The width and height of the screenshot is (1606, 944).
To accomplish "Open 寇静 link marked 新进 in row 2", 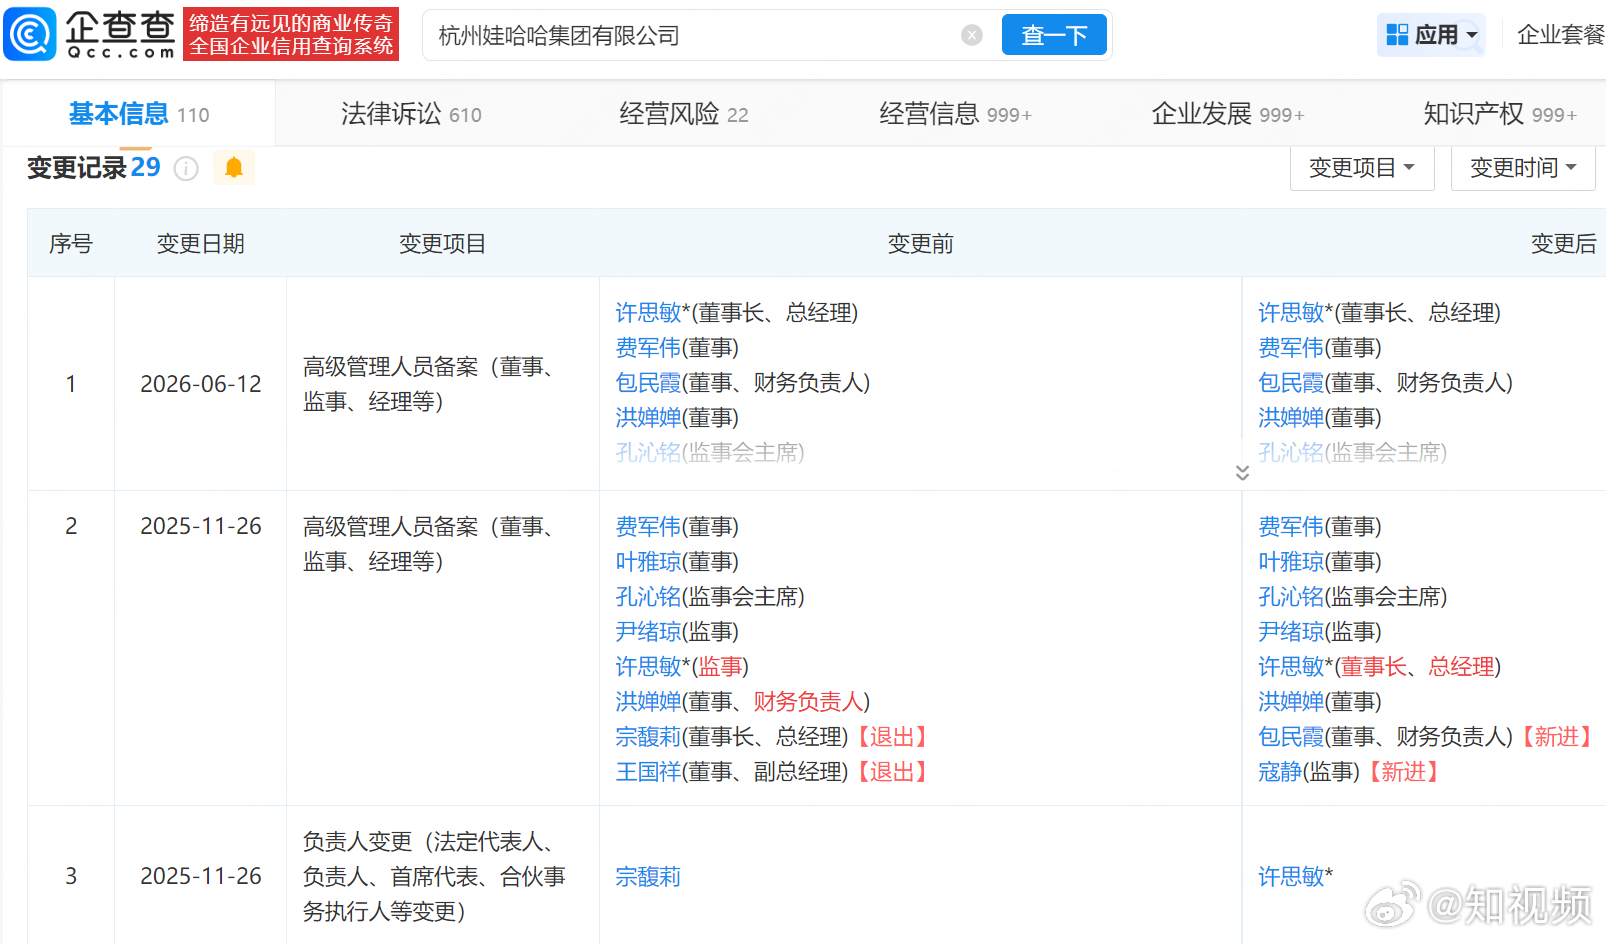I will click(x=1280, y=772).
